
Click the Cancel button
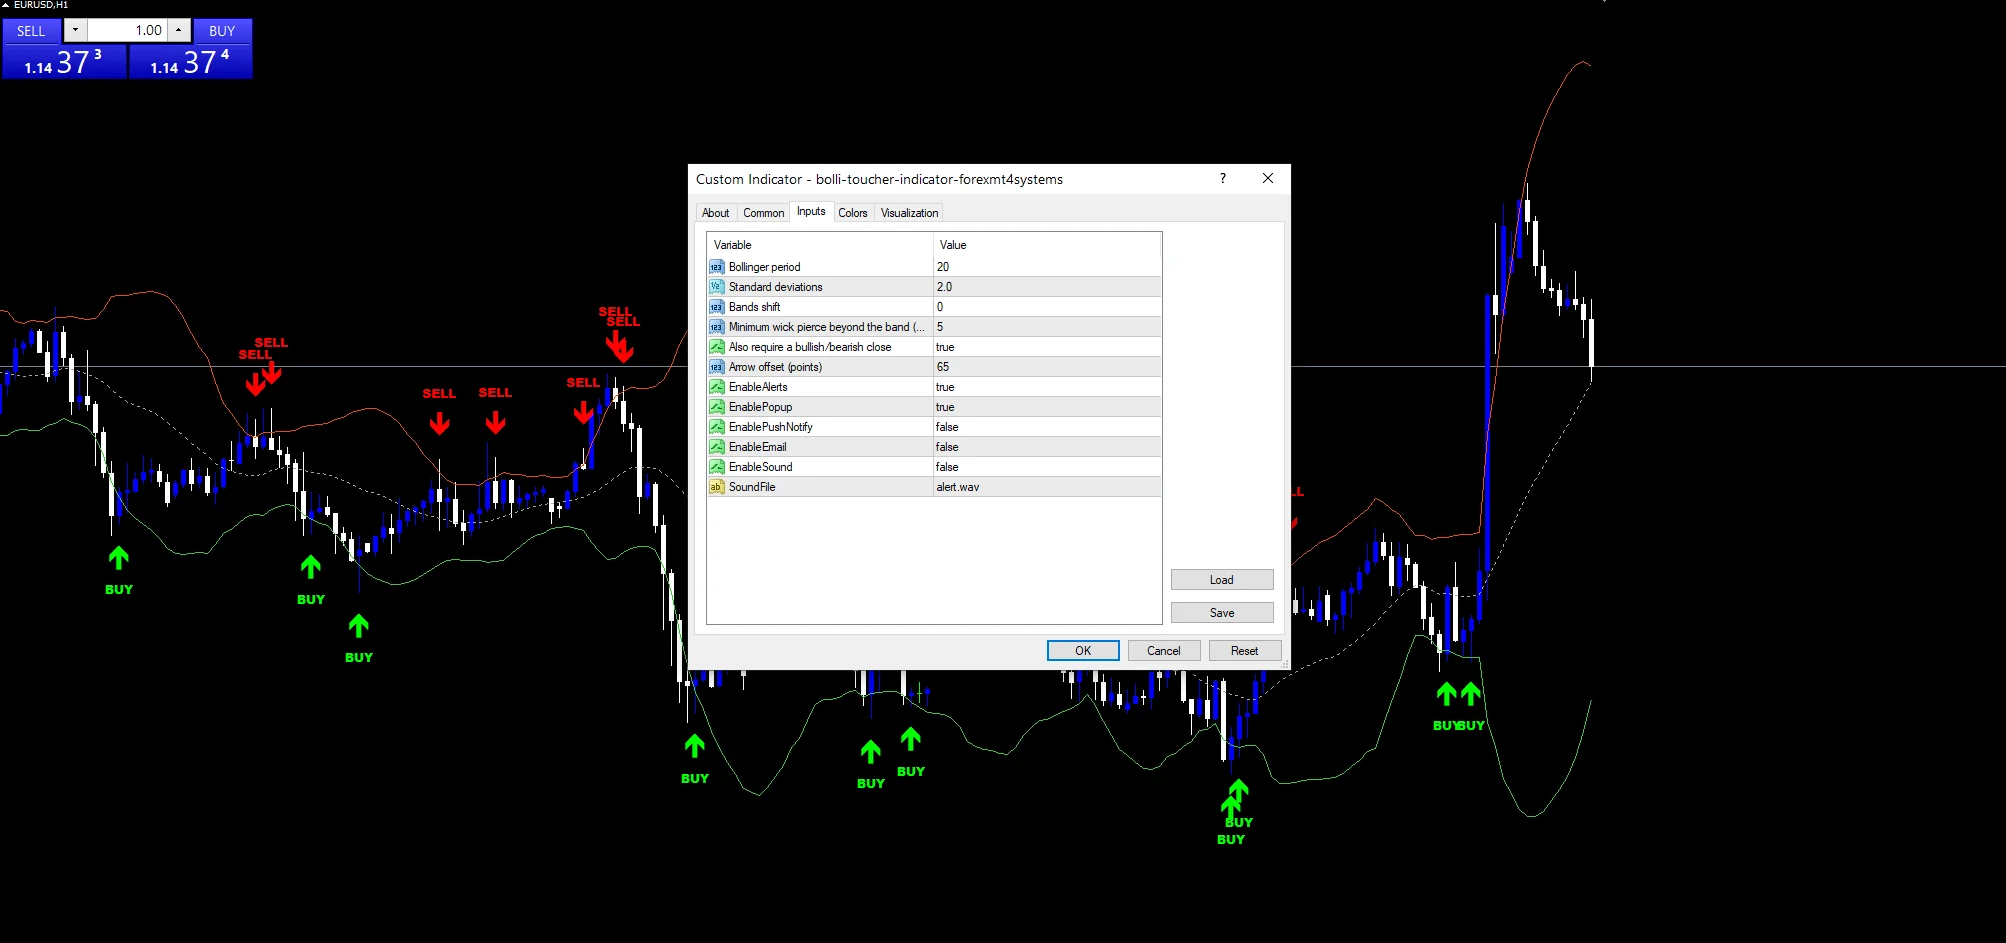point(1164,651)
